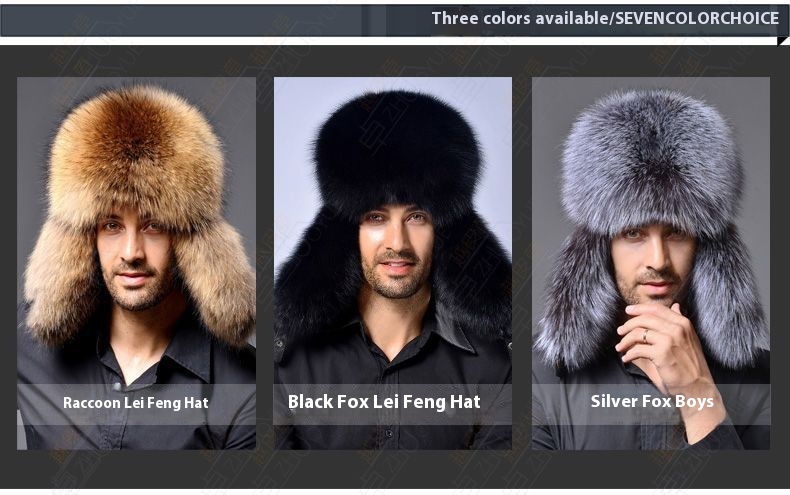The height and width of the screenshot is (495, 790).
Task: Click the SEVENCOLORCHOICE text in the banner
Action: coord(697,18)
